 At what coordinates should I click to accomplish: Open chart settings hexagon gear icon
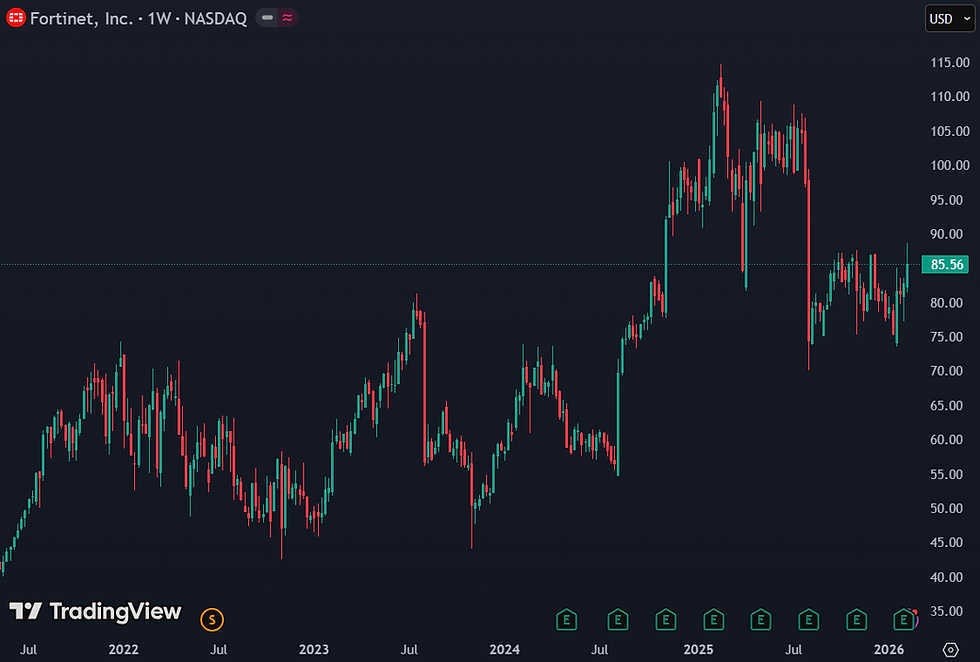coord(950,649)
